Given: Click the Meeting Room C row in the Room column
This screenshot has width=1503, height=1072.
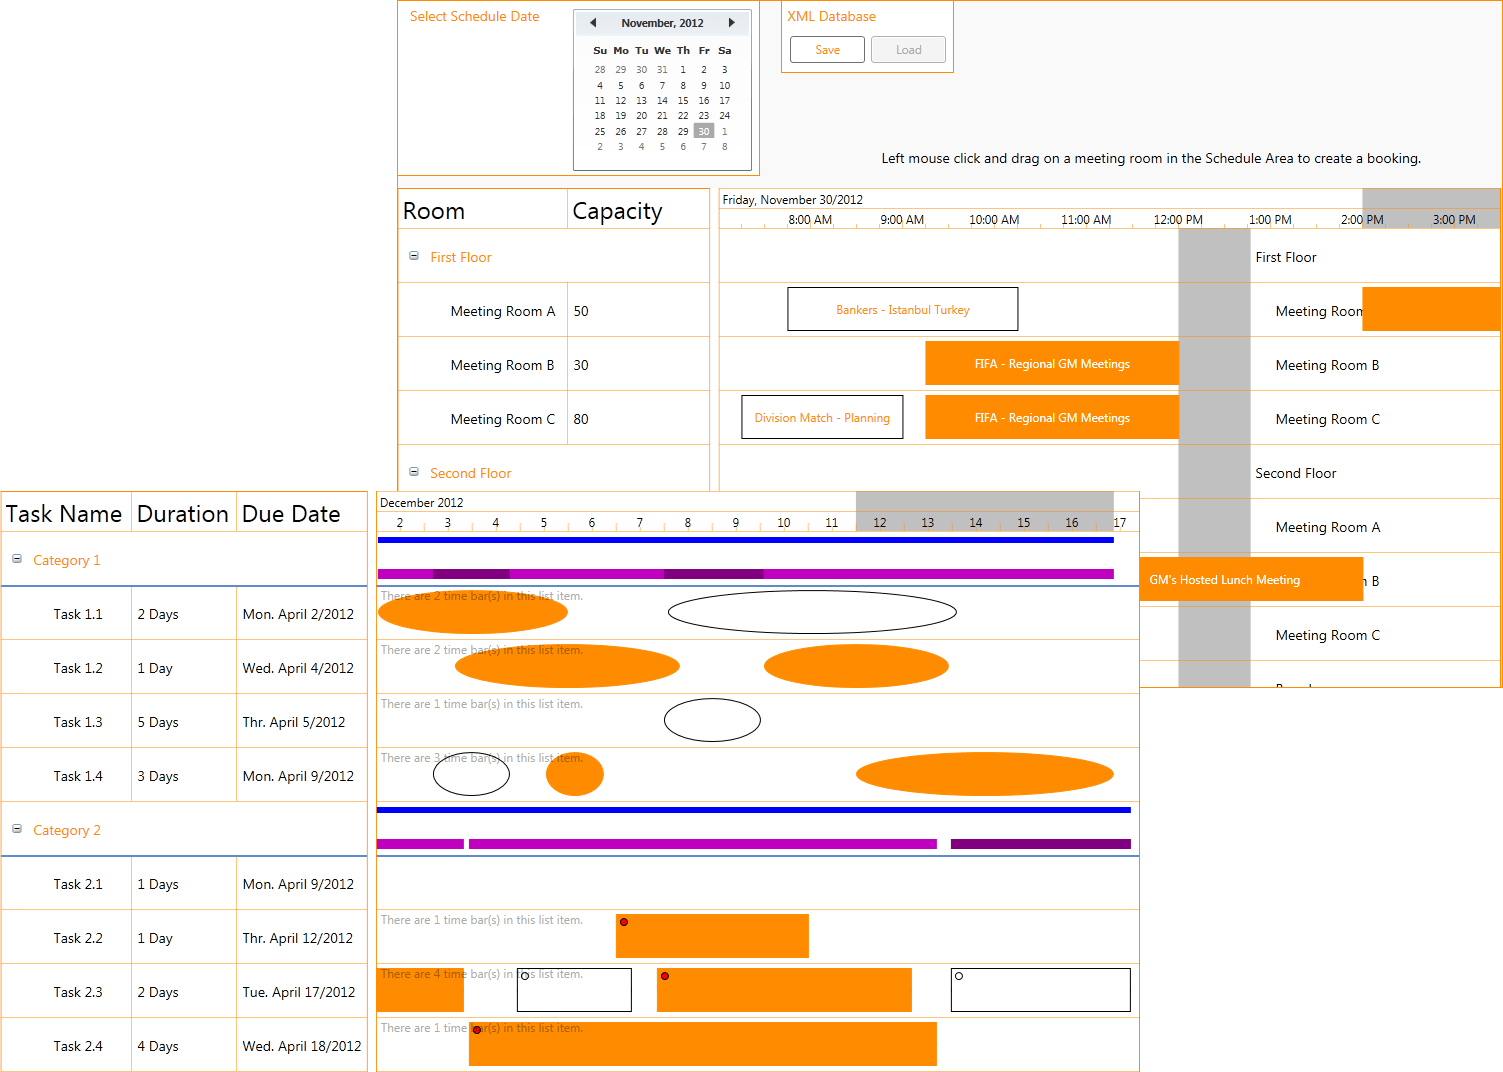Looking at the screenshot, I should point(503,418).
